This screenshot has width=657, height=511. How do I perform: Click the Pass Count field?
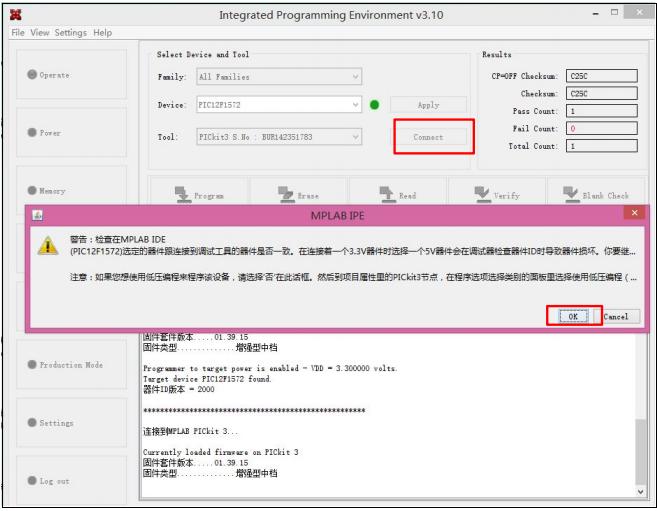pos(602,111)
